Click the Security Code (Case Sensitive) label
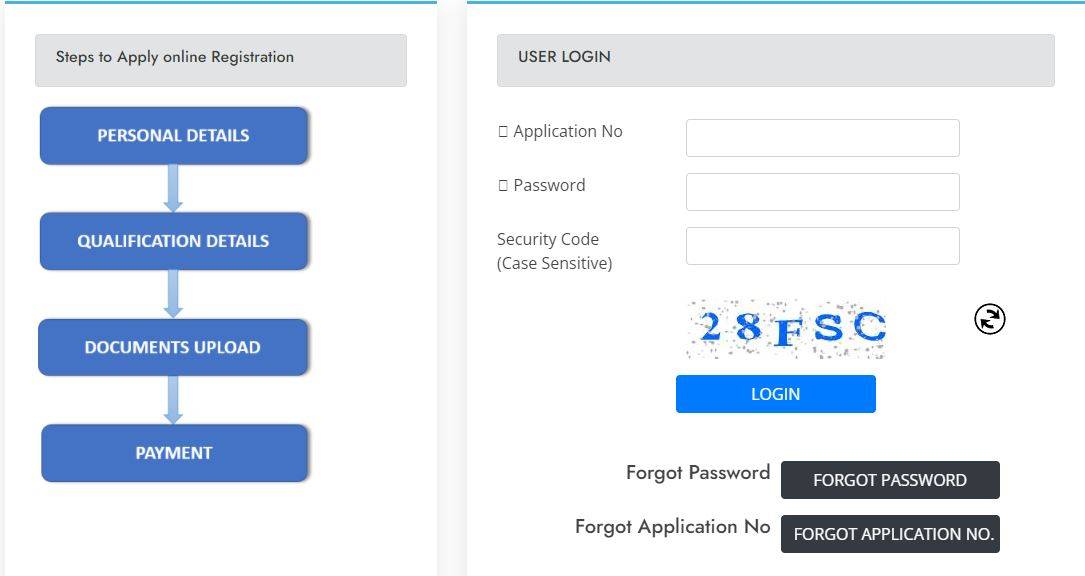 554,251
